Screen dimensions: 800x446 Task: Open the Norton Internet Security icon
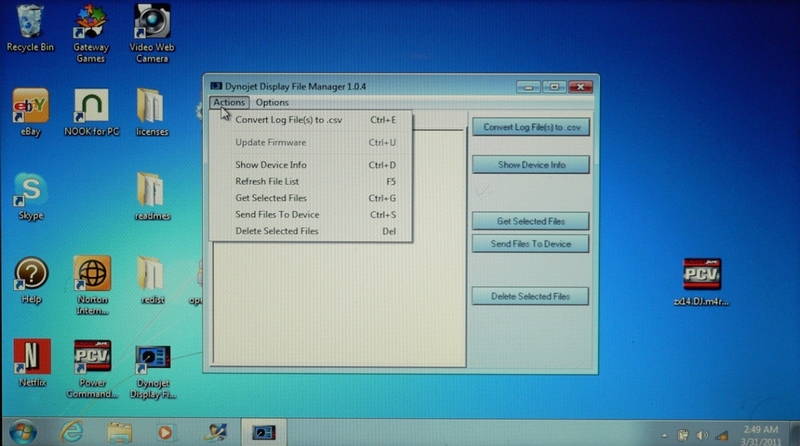click(92, 274)
